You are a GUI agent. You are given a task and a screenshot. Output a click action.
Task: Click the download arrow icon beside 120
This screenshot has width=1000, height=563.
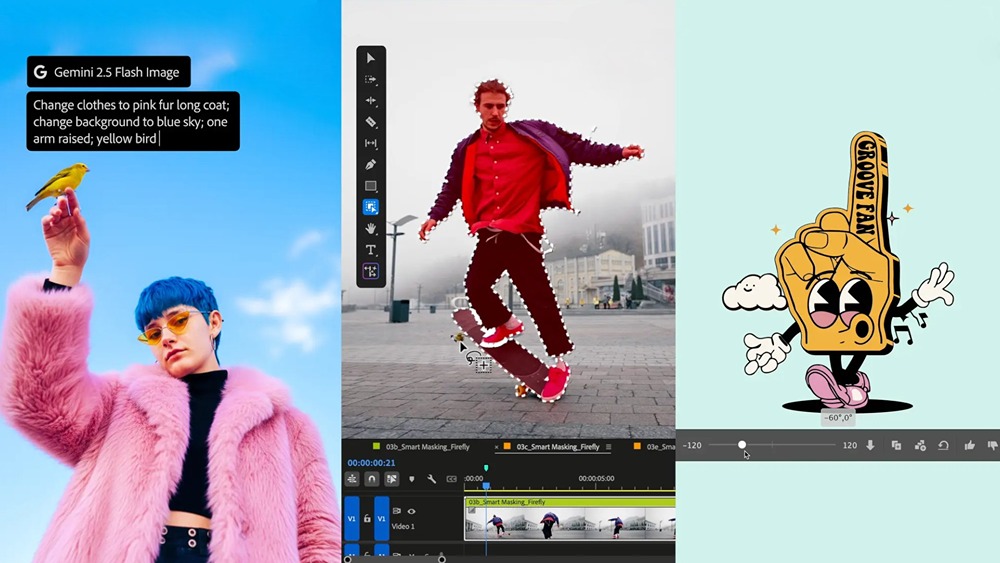[871, 445]
